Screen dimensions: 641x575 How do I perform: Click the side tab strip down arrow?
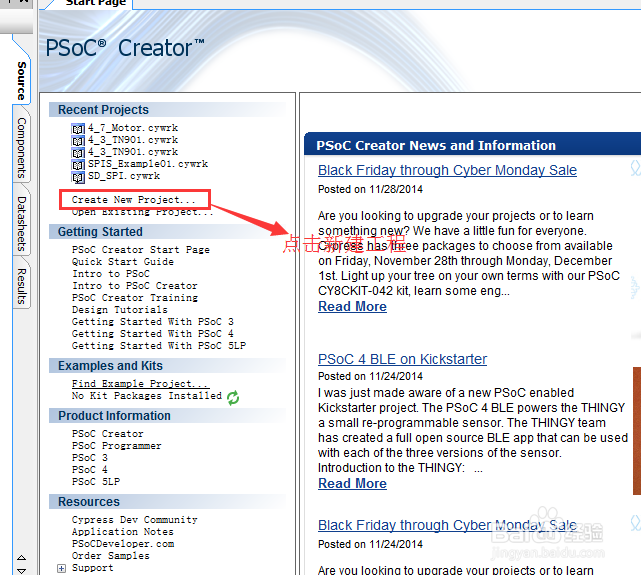22,571
